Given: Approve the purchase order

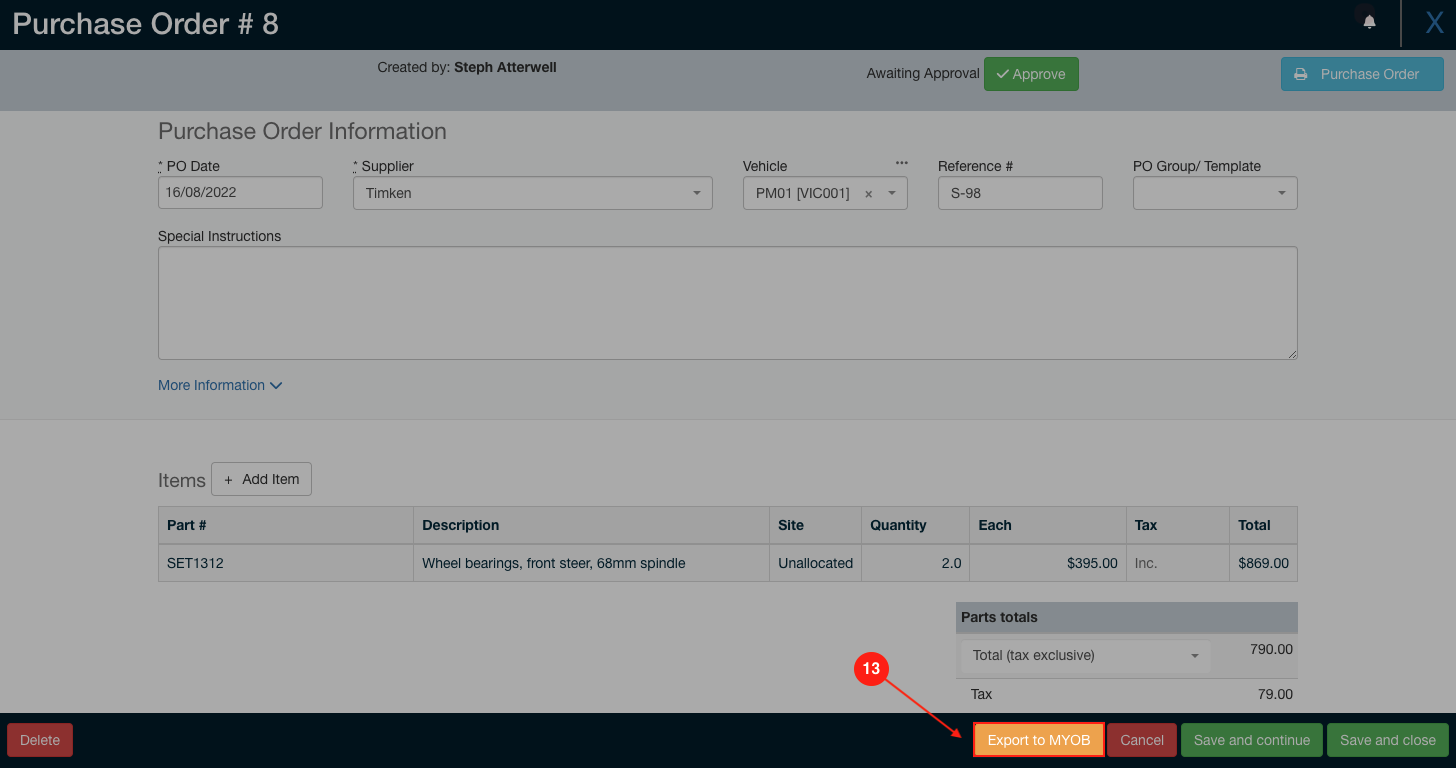Looking at the screenshot, I should [1031, 74].
